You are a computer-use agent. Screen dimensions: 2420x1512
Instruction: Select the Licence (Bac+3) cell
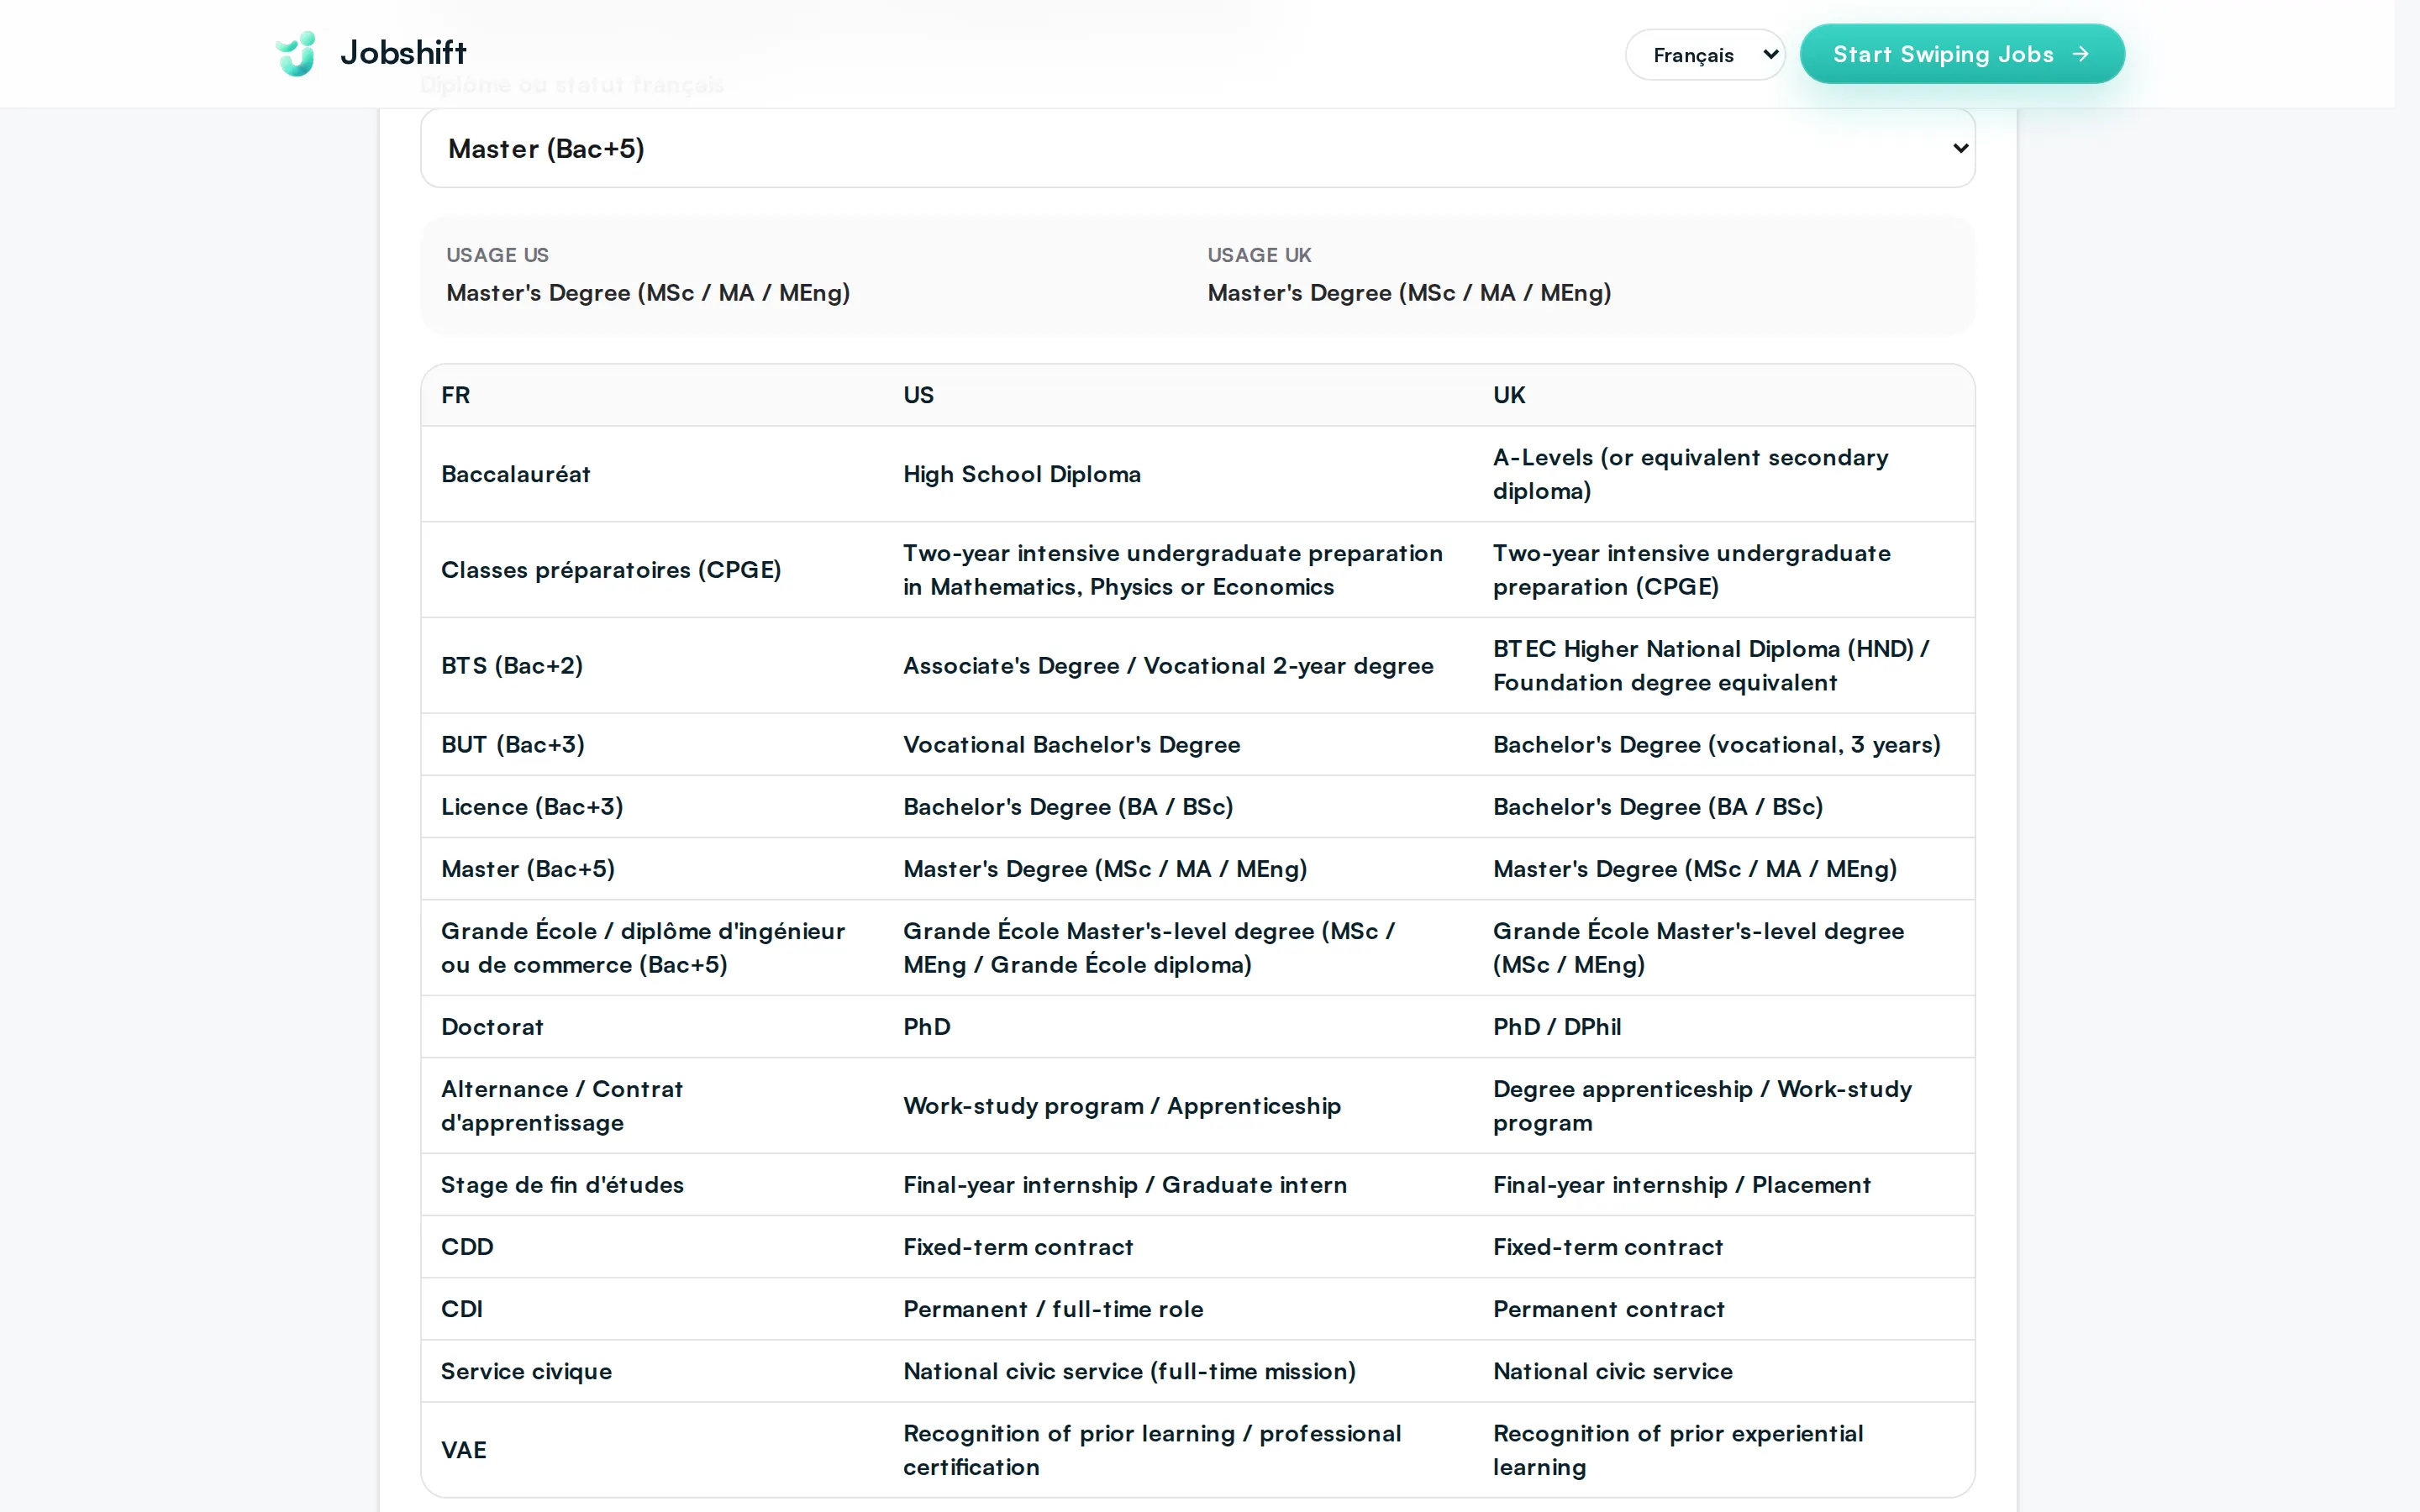pyautogui.click(x=532, y=807)
